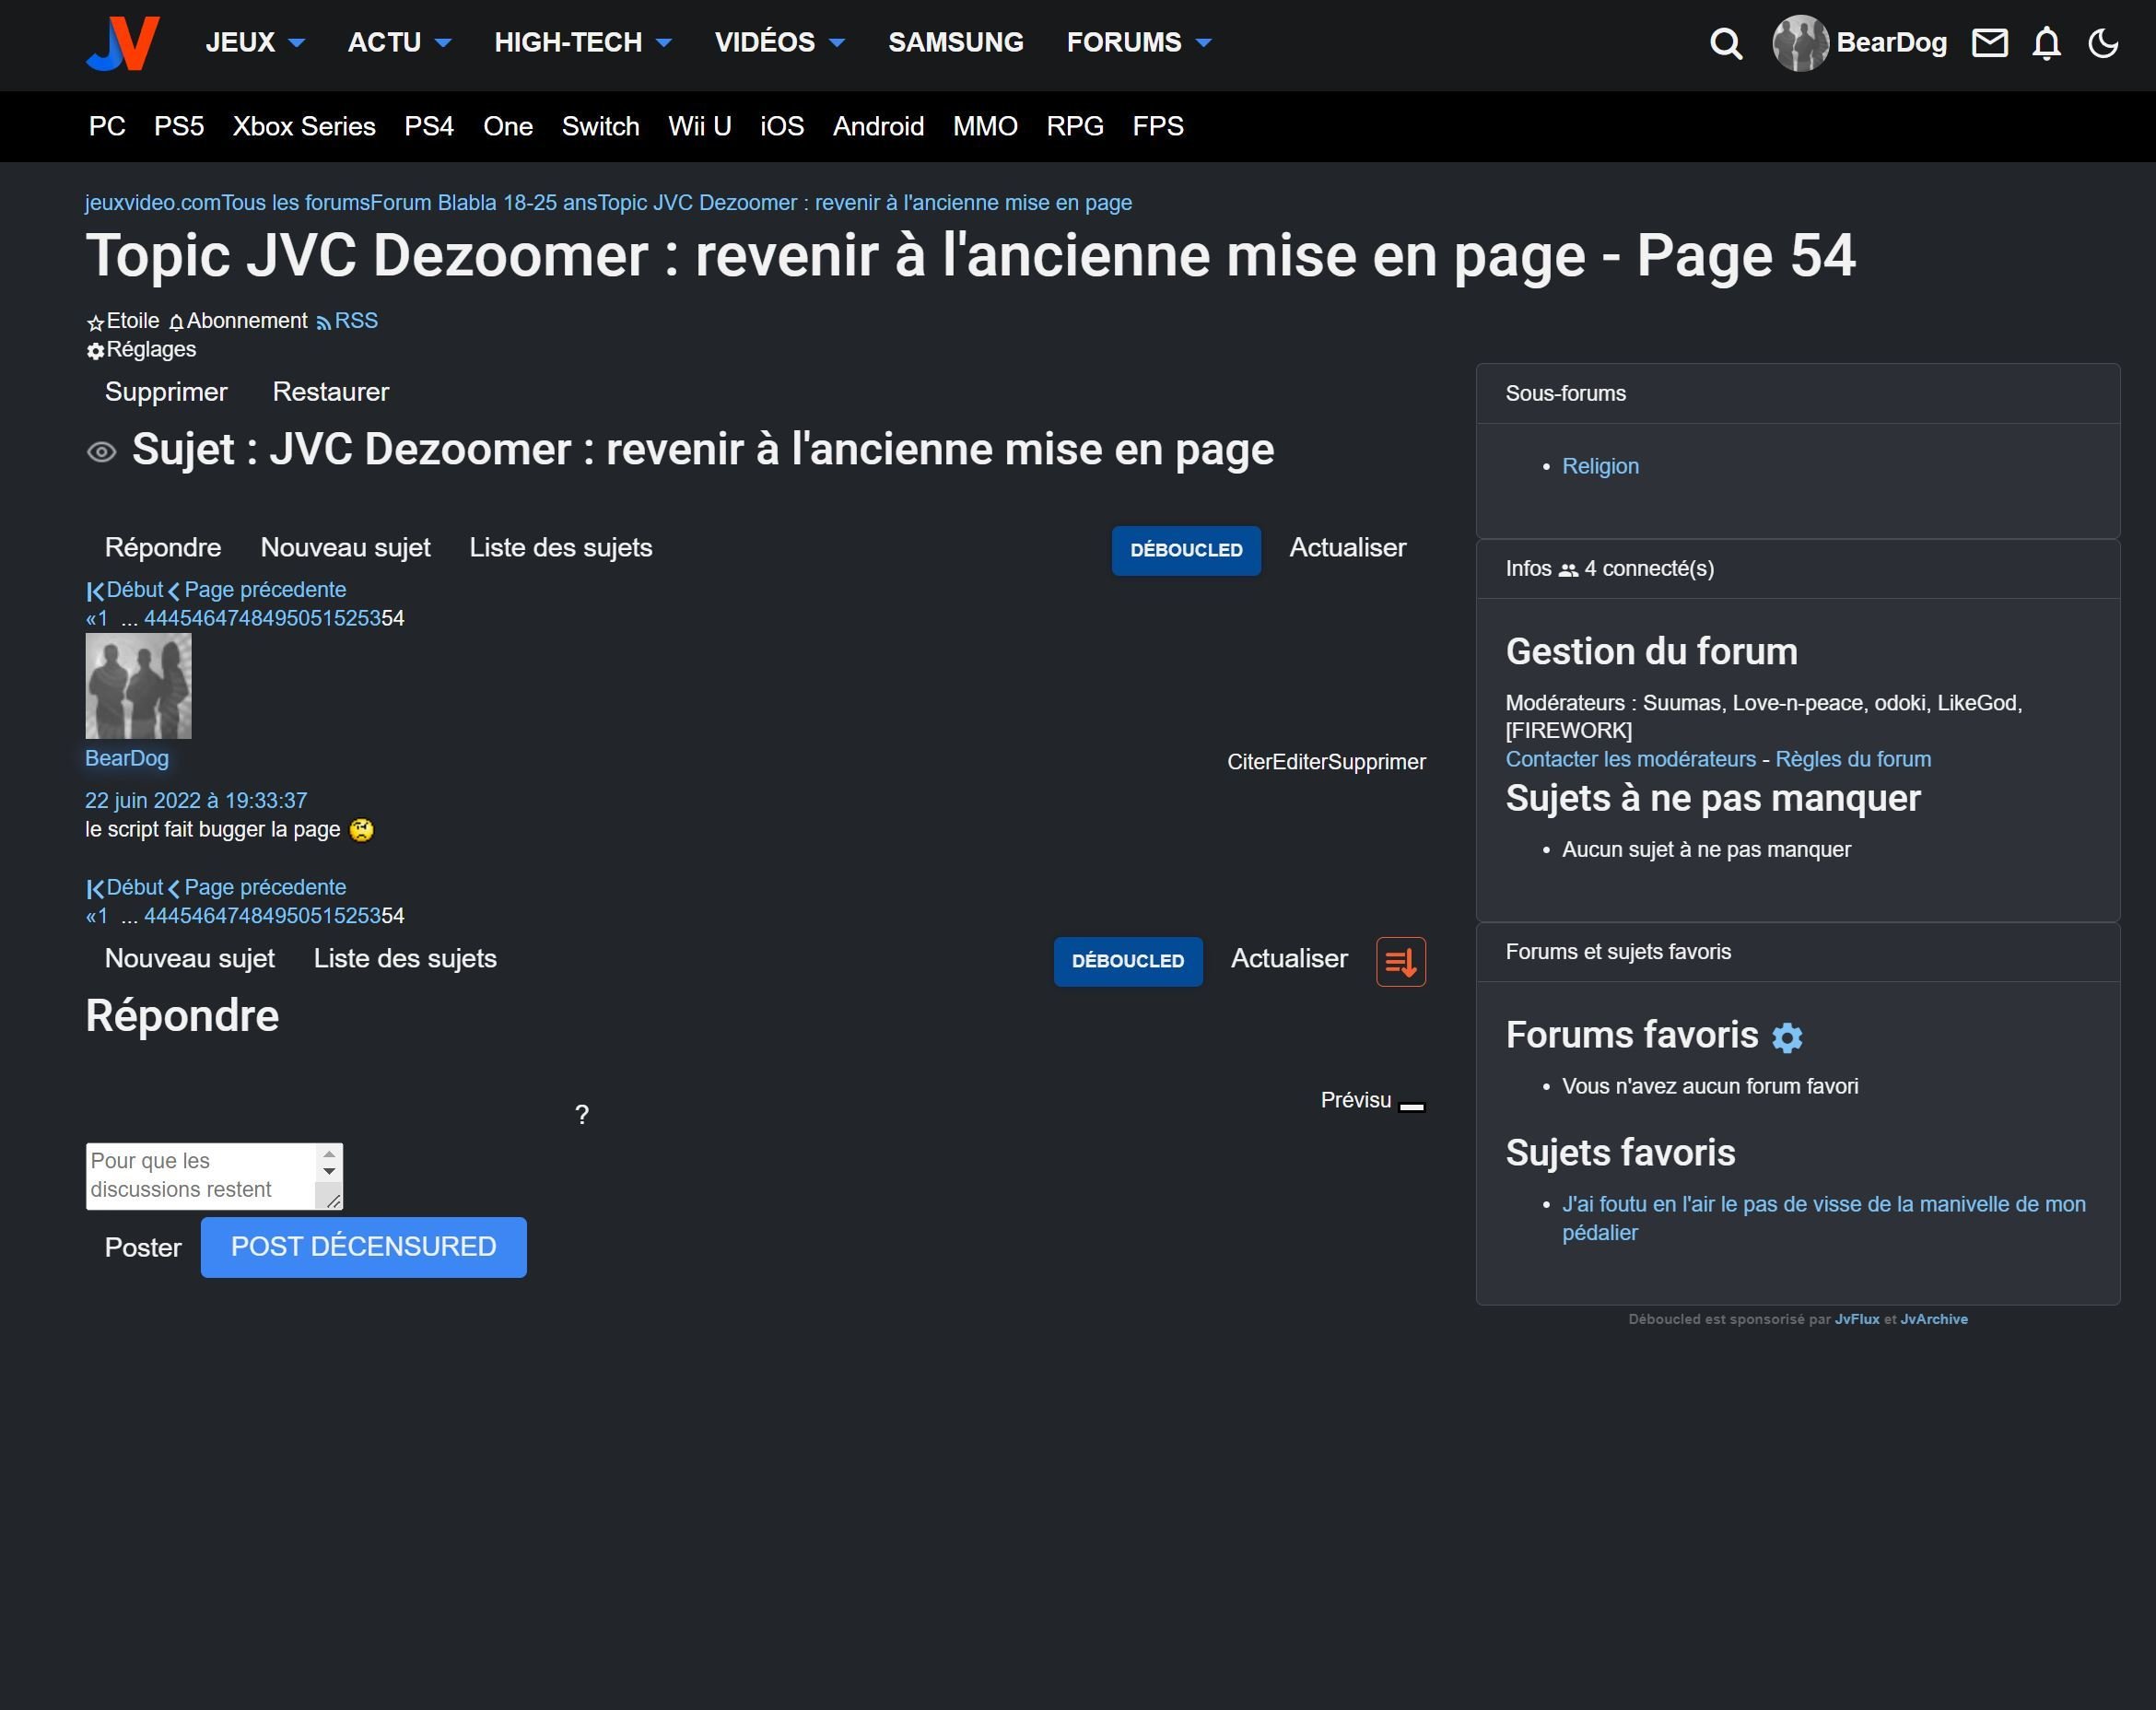The image size is (2156, 1710).
Task: Open the notifications bell in header
Action: (2046, 43)
